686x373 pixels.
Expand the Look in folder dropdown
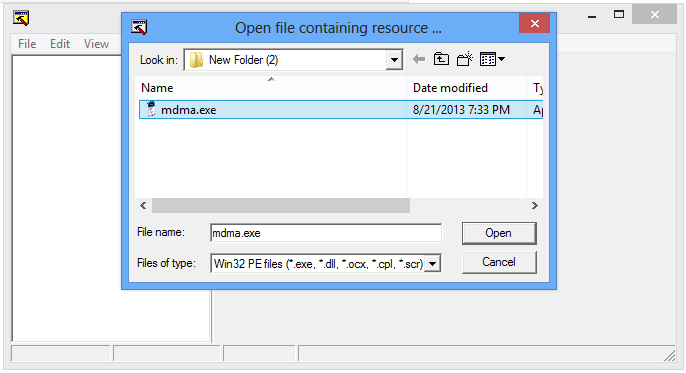click(x=394, y=60)
